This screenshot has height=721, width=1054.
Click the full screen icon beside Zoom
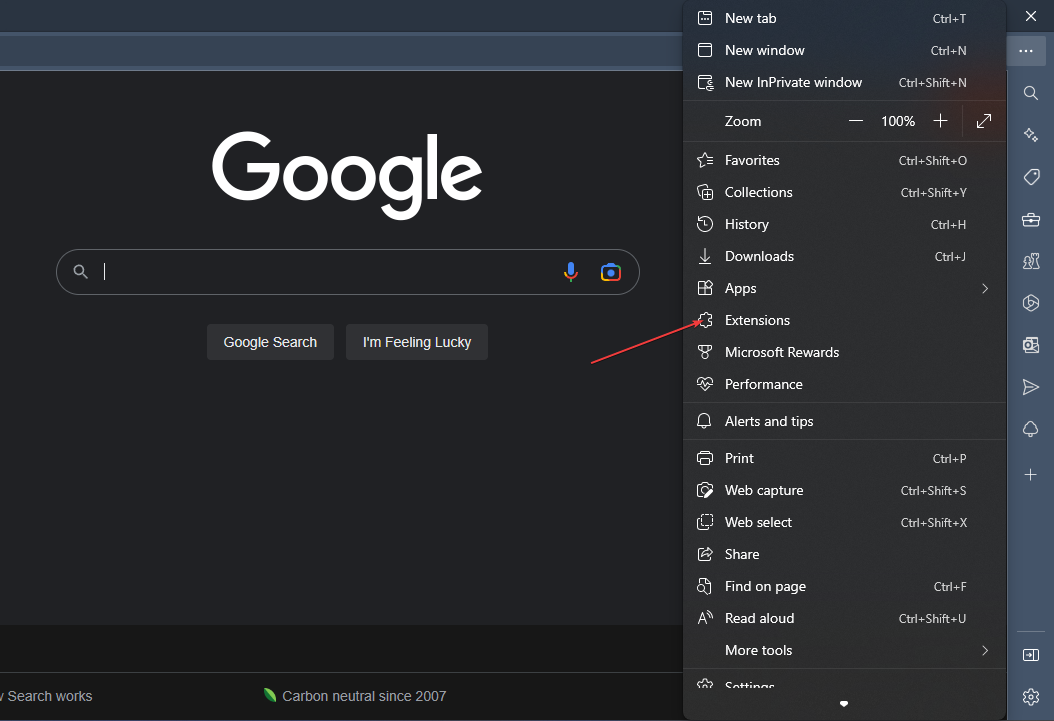click(983, 120)
